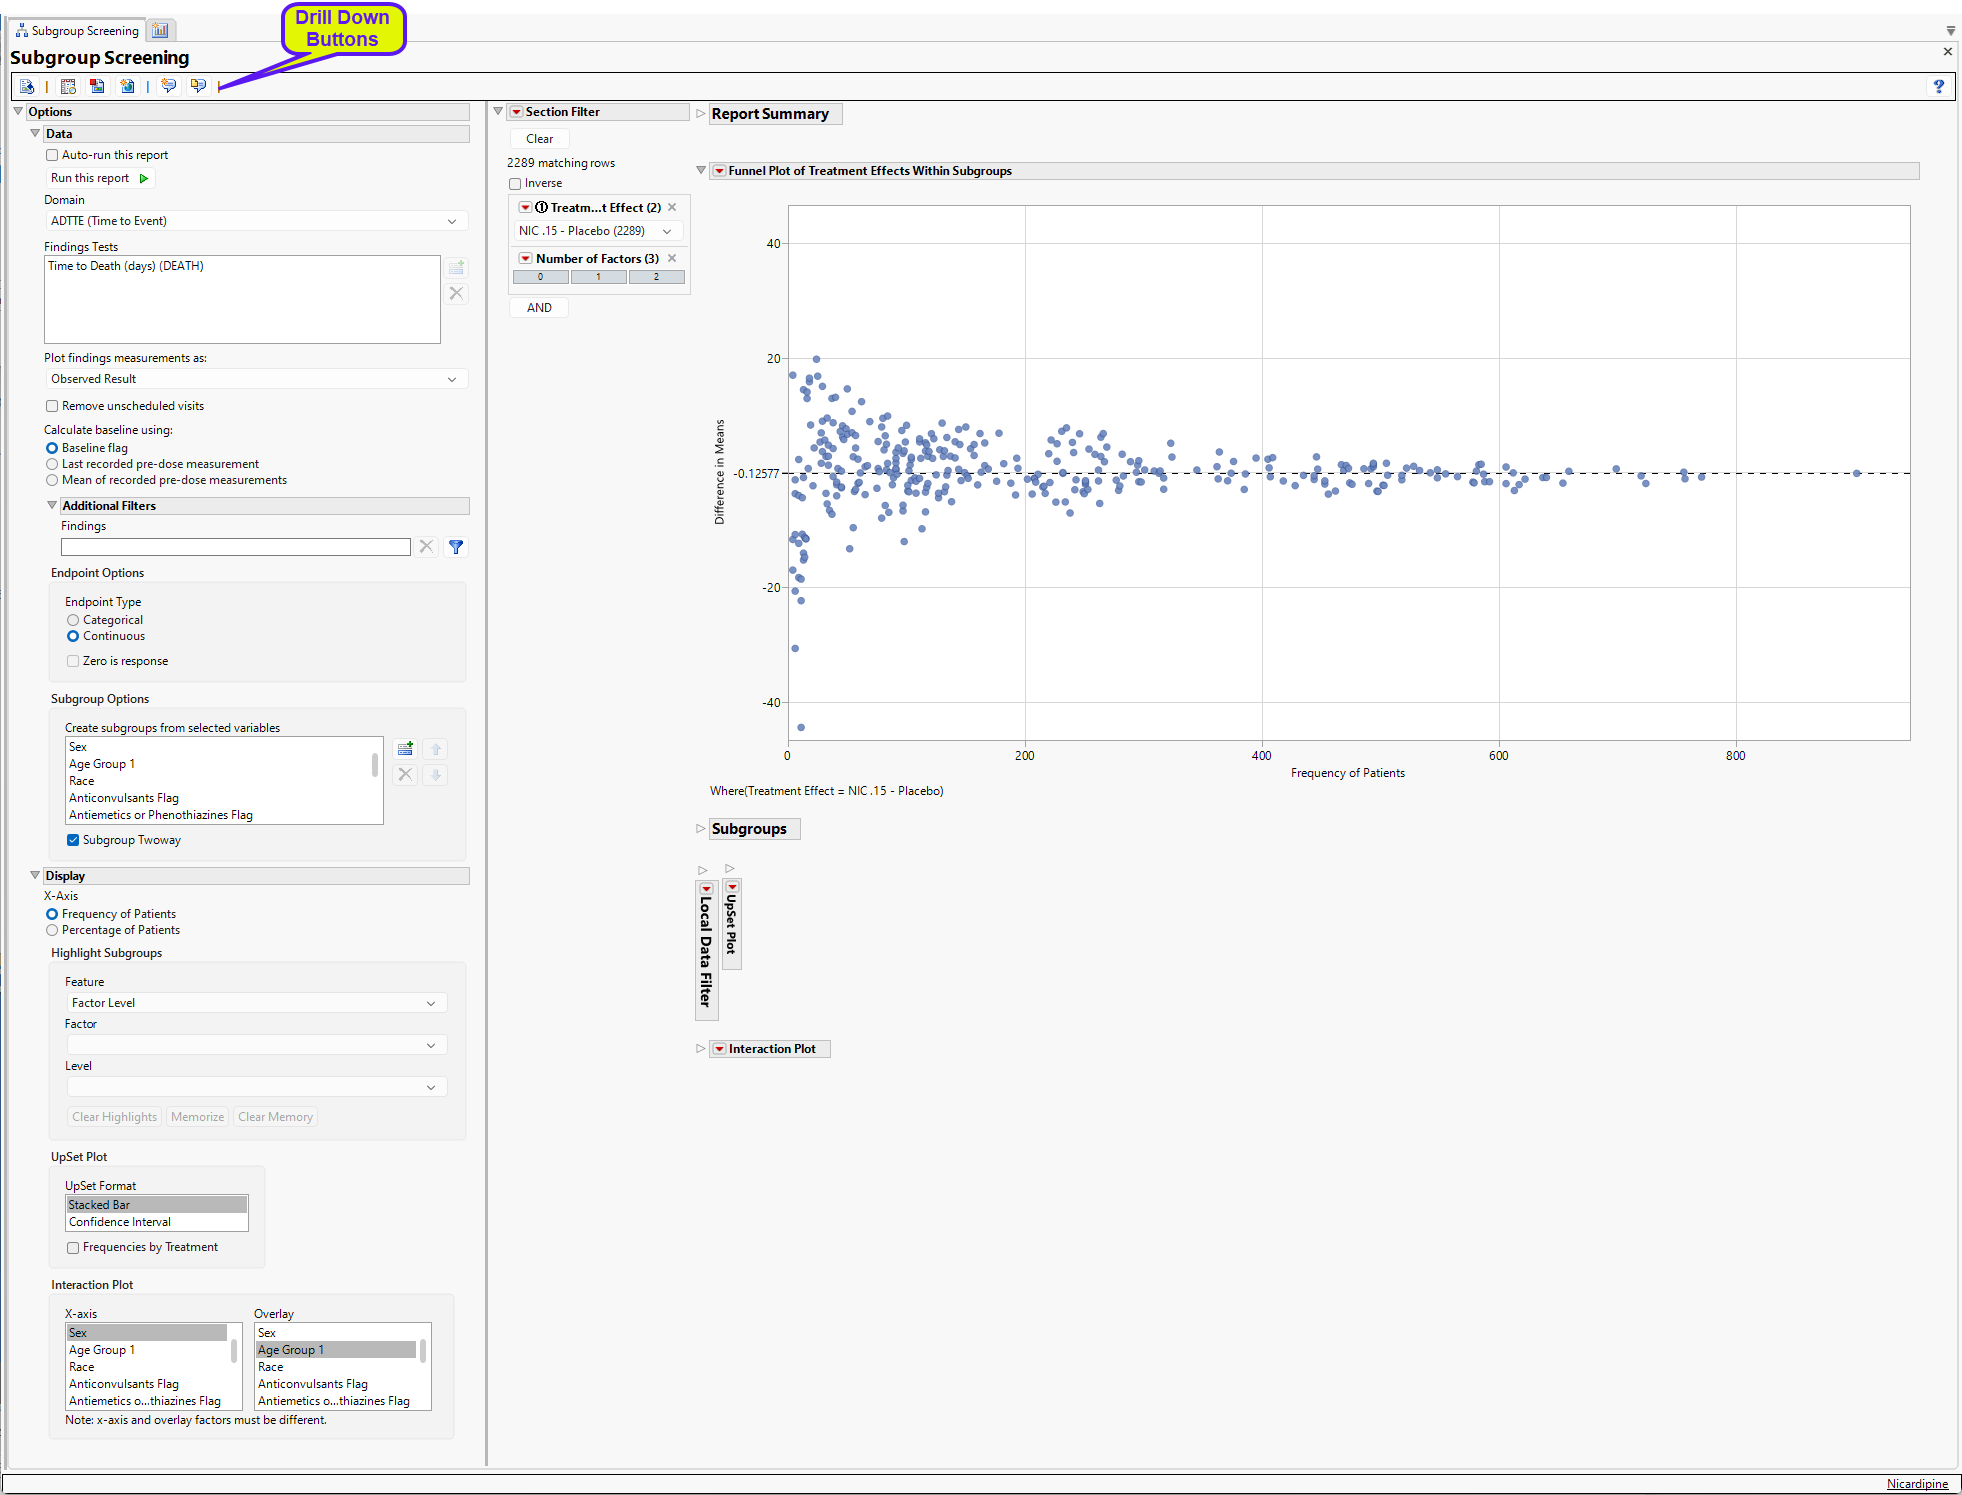This screenshot has width=1962, height=1495.
Task: Click Number of Factors slider segment 1
Action: 598,277
